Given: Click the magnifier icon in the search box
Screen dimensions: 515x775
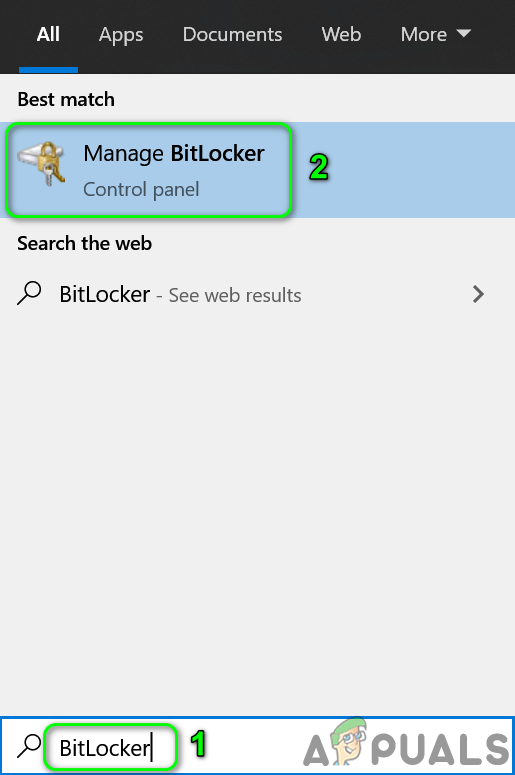Looking at the screenshot, I should pyautogui.click(x=29, y=745).
